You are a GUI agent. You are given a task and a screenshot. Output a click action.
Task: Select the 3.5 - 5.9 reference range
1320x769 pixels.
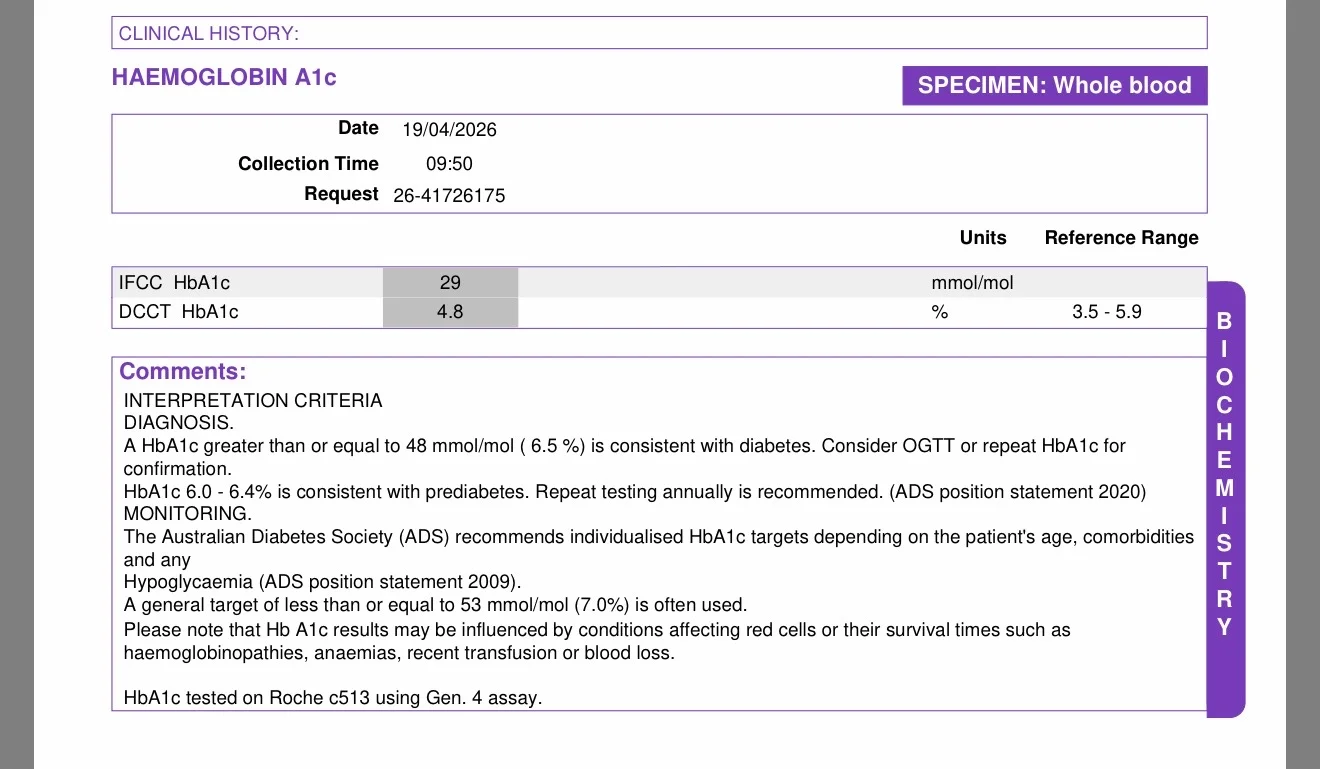point(1107,312)
